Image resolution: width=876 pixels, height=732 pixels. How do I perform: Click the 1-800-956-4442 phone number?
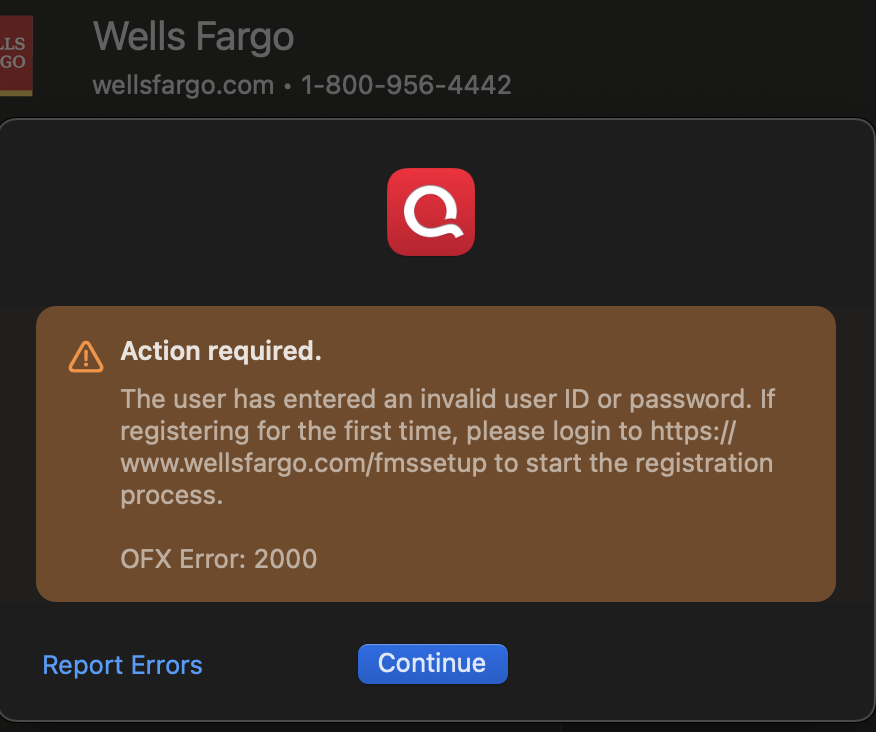click(407, 85)
